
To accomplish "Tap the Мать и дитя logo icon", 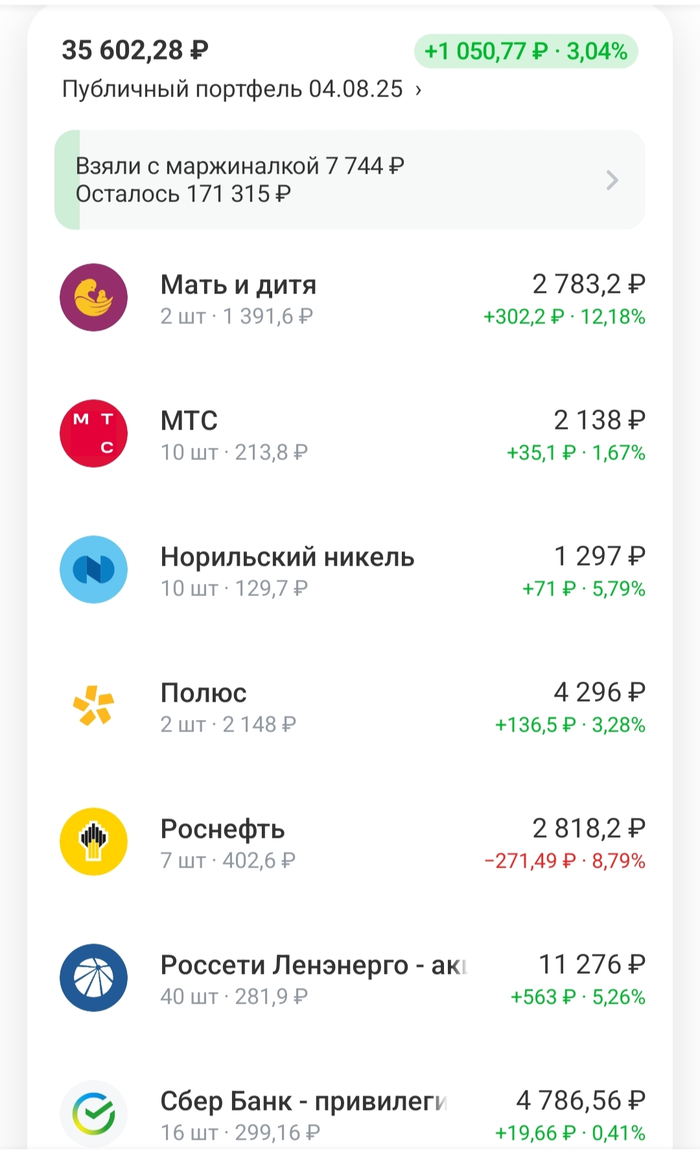I will click(93, 297).
